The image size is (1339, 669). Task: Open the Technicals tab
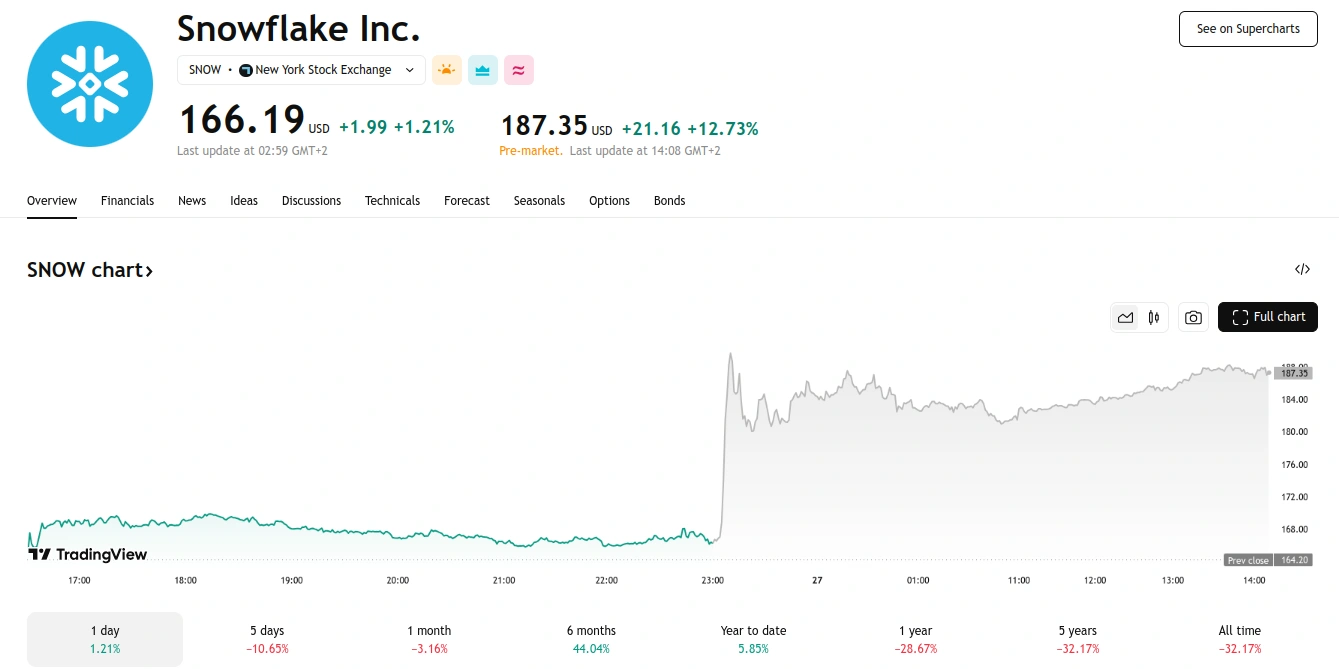point(392,201)
